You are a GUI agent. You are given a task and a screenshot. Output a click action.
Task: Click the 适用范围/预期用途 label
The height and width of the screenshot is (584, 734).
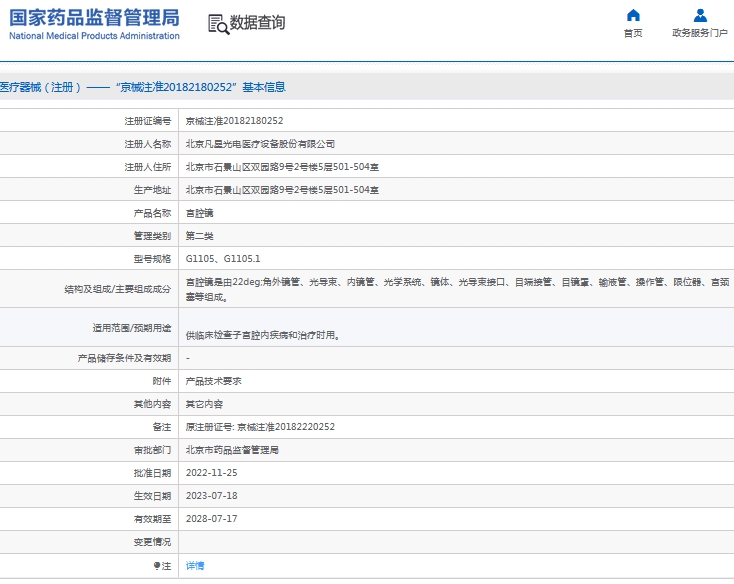(x=132, y=328)
